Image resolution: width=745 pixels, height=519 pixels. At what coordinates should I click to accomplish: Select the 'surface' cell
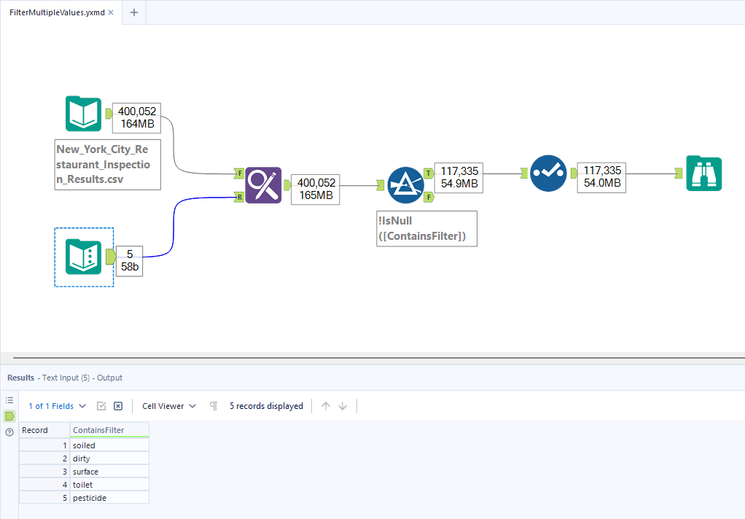[x=109, y=471]
